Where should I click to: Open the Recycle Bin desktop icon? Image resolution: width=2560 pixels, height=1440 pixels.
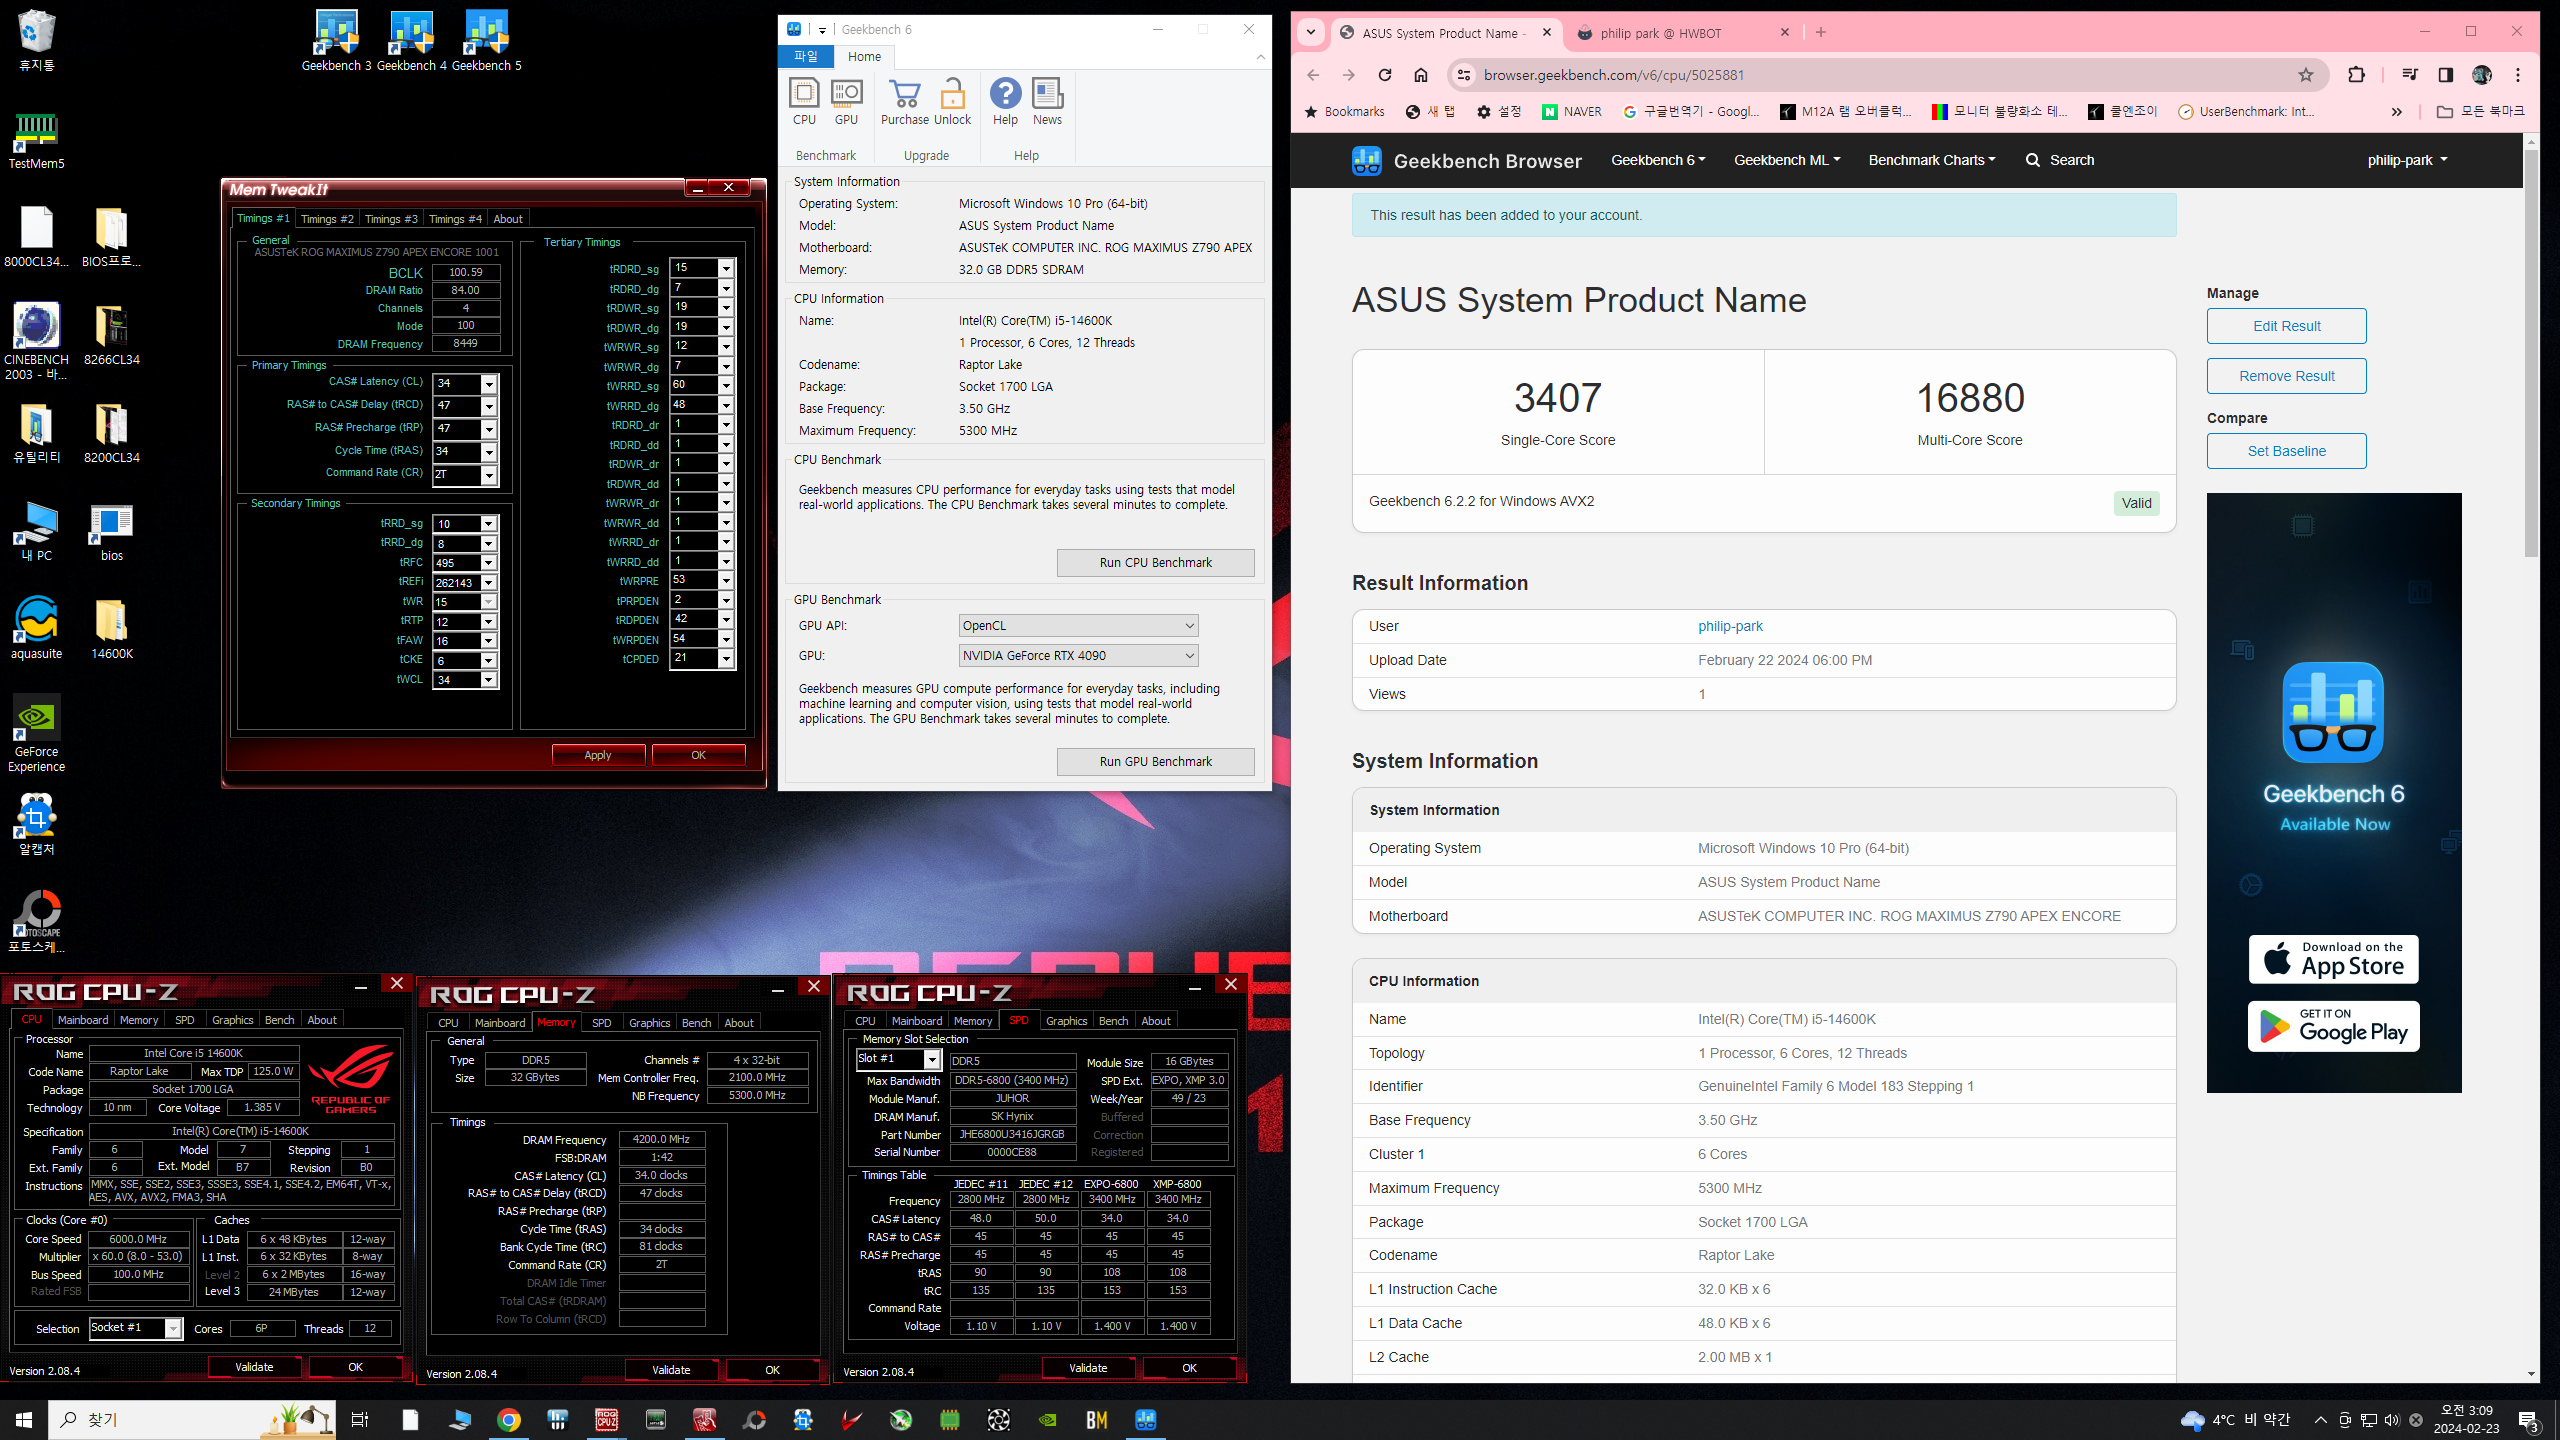(x=36, y=40)
